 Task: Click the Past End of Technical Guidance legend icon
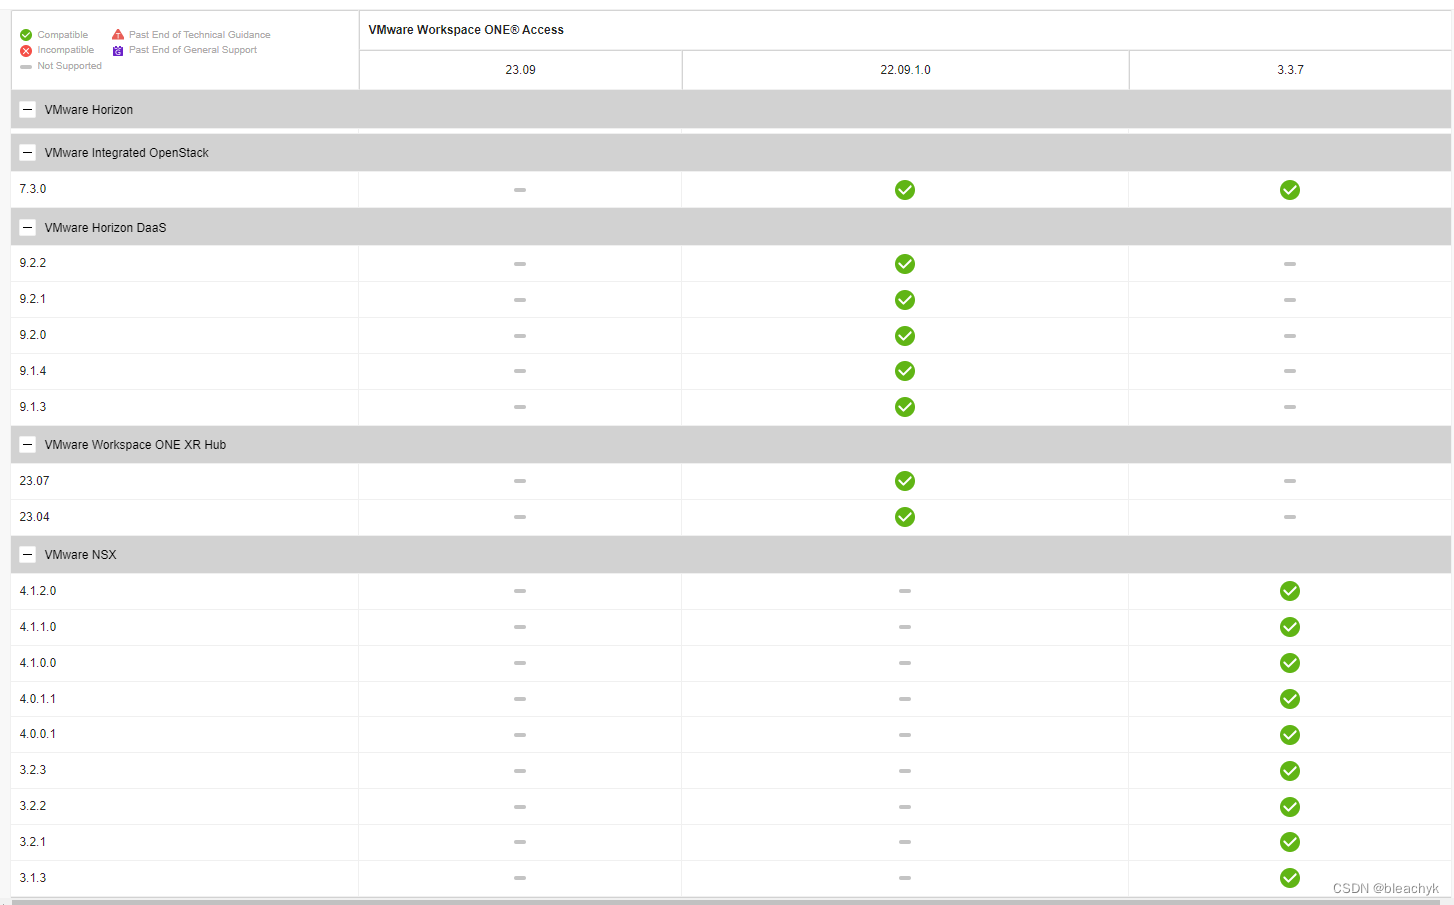click(117, 34)
